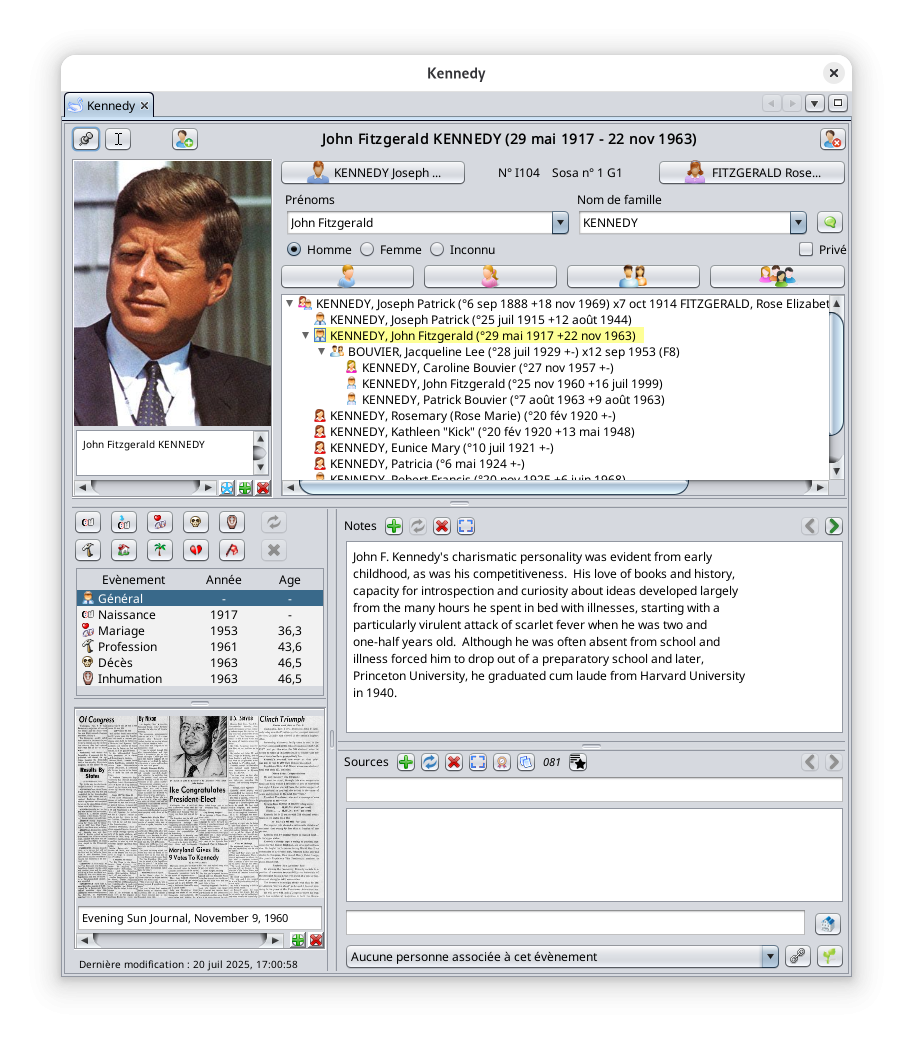
Task: Select the Inconnu radio button
Action: 437,250
